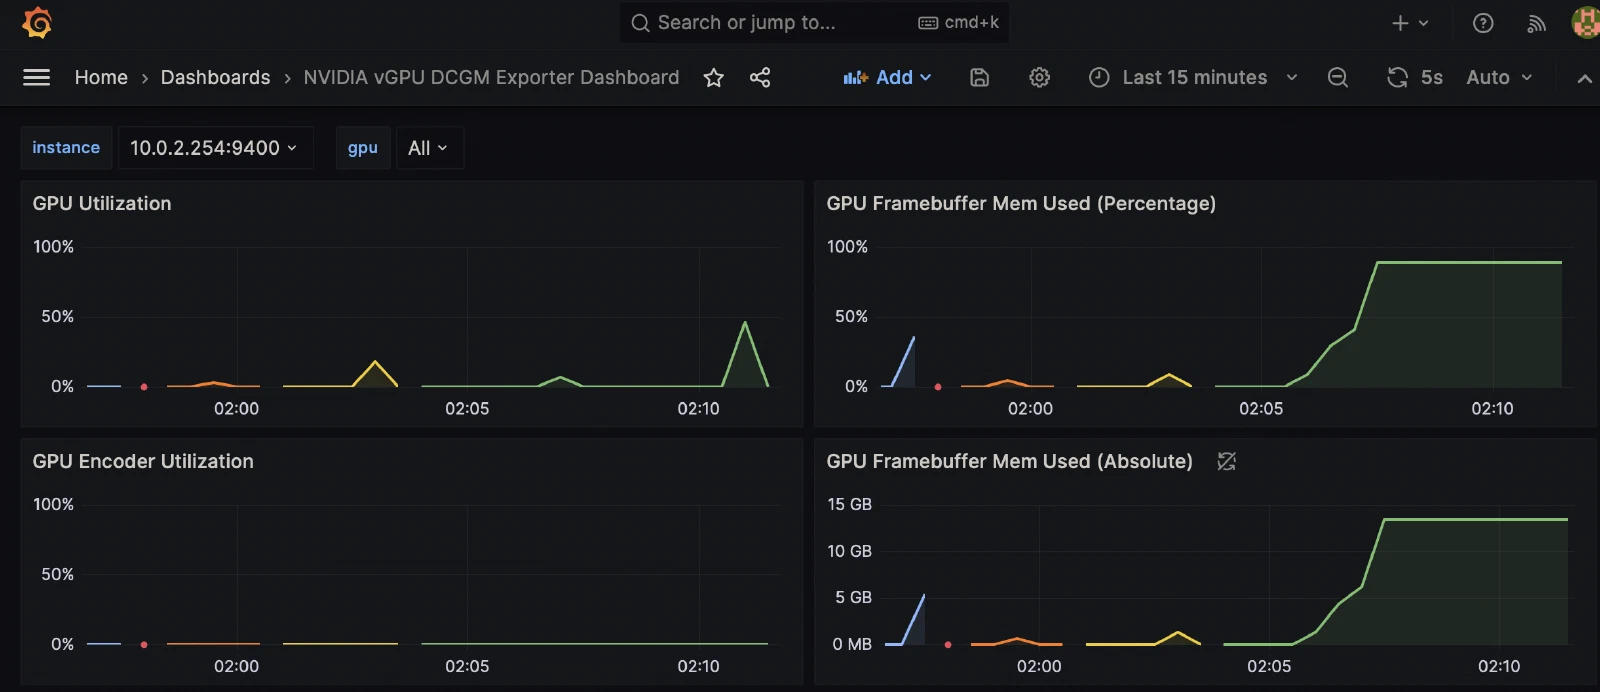Open the GPU Utilization panel title
This screenshot has height=692, width=1600.
[102, 203]
